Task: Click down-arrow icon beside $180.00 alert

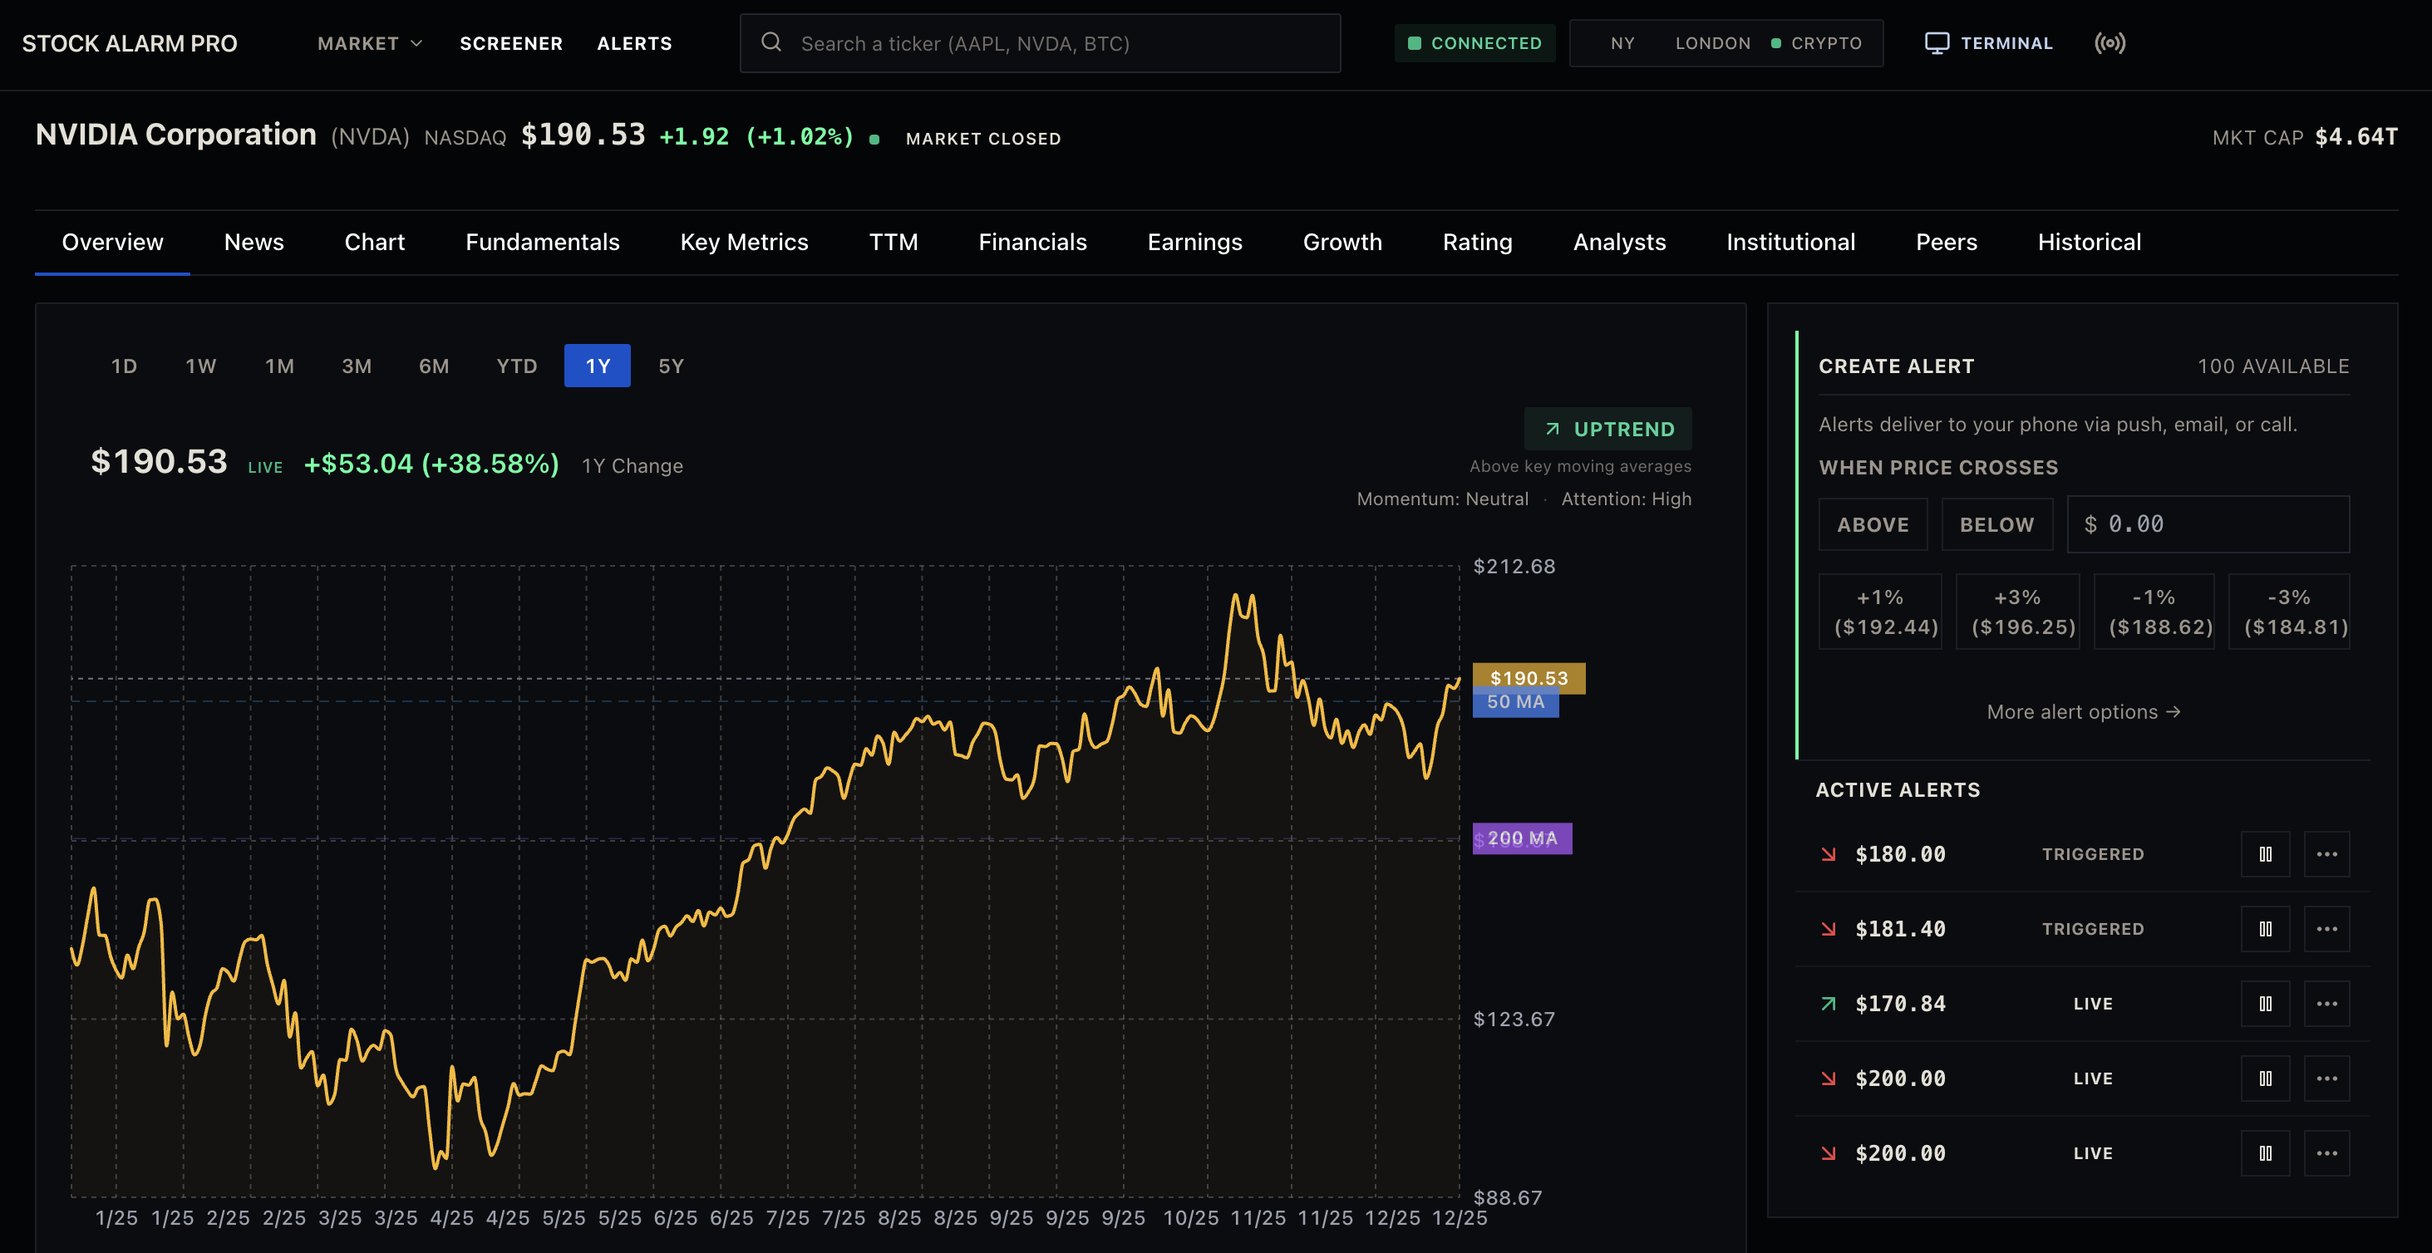Action: 1828,854
